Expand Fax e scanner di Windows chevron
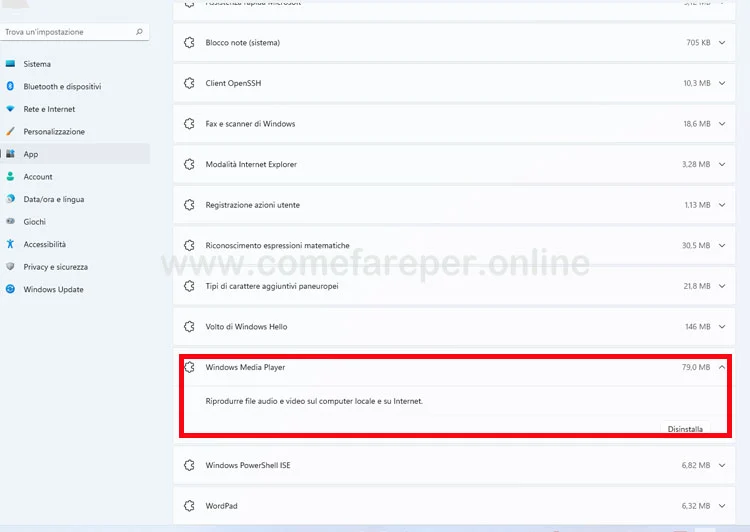The height and width of the screenshot is (532, 750). click(722, 124)
